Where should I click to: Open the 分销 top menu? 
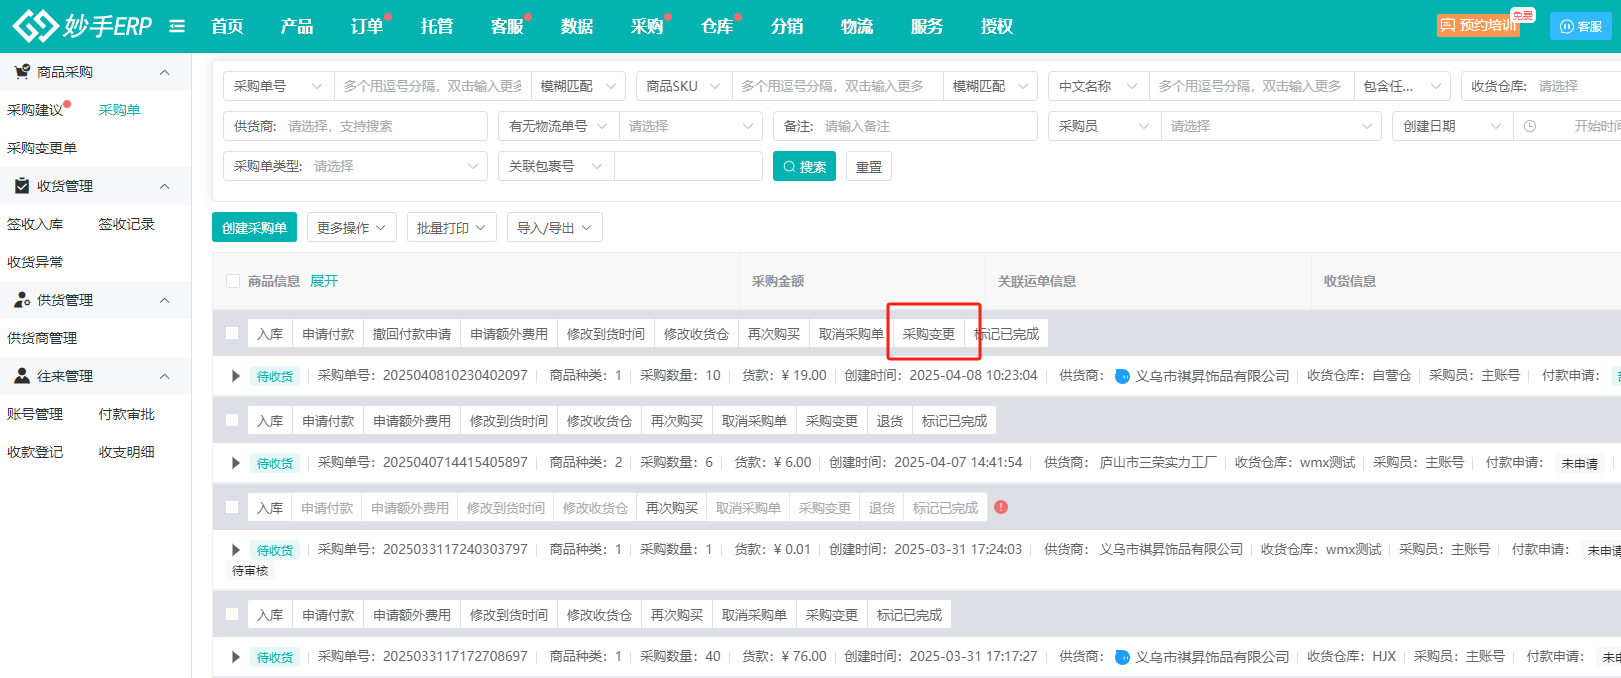787,26
